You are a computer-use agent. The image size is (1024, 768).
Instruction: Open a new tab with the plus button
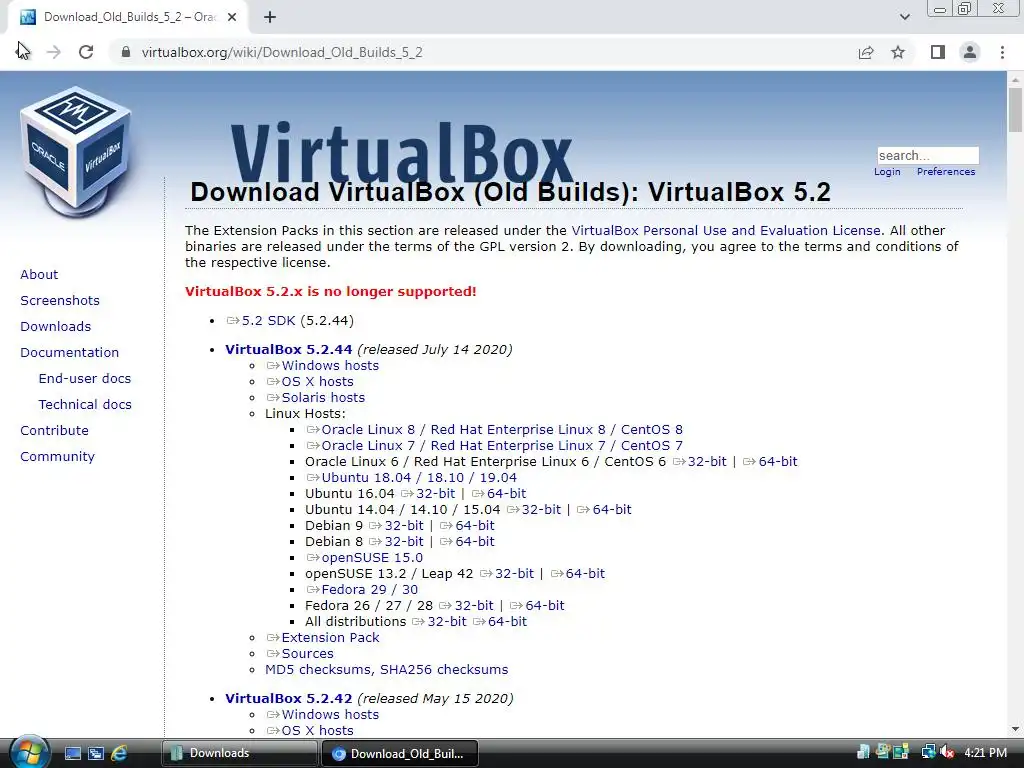[270, 17]
